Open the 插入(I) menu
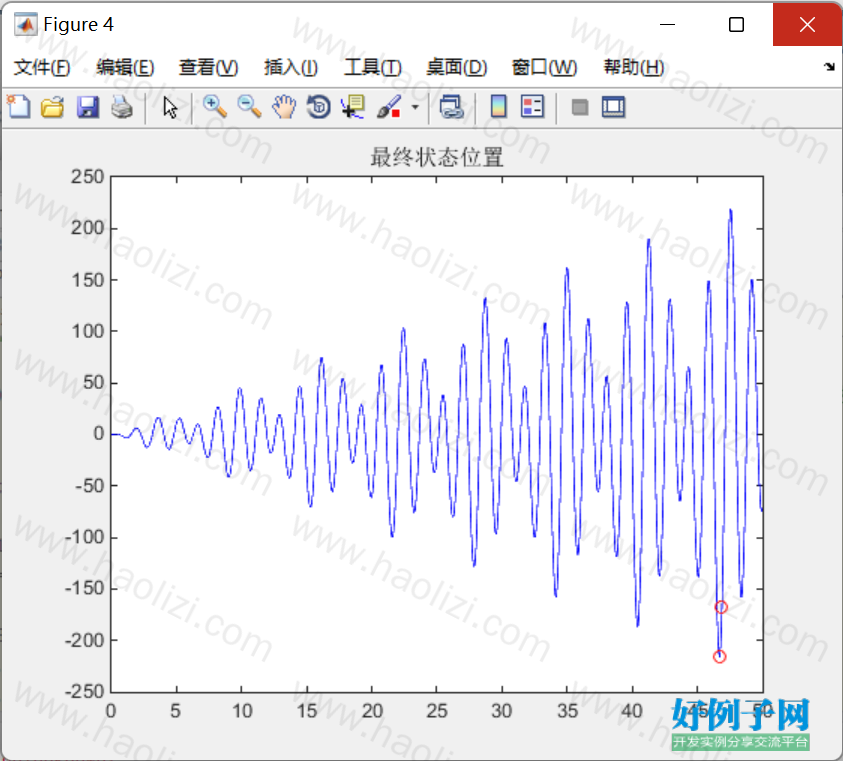The width and height of the screenshot is (843, 761). 290,67
